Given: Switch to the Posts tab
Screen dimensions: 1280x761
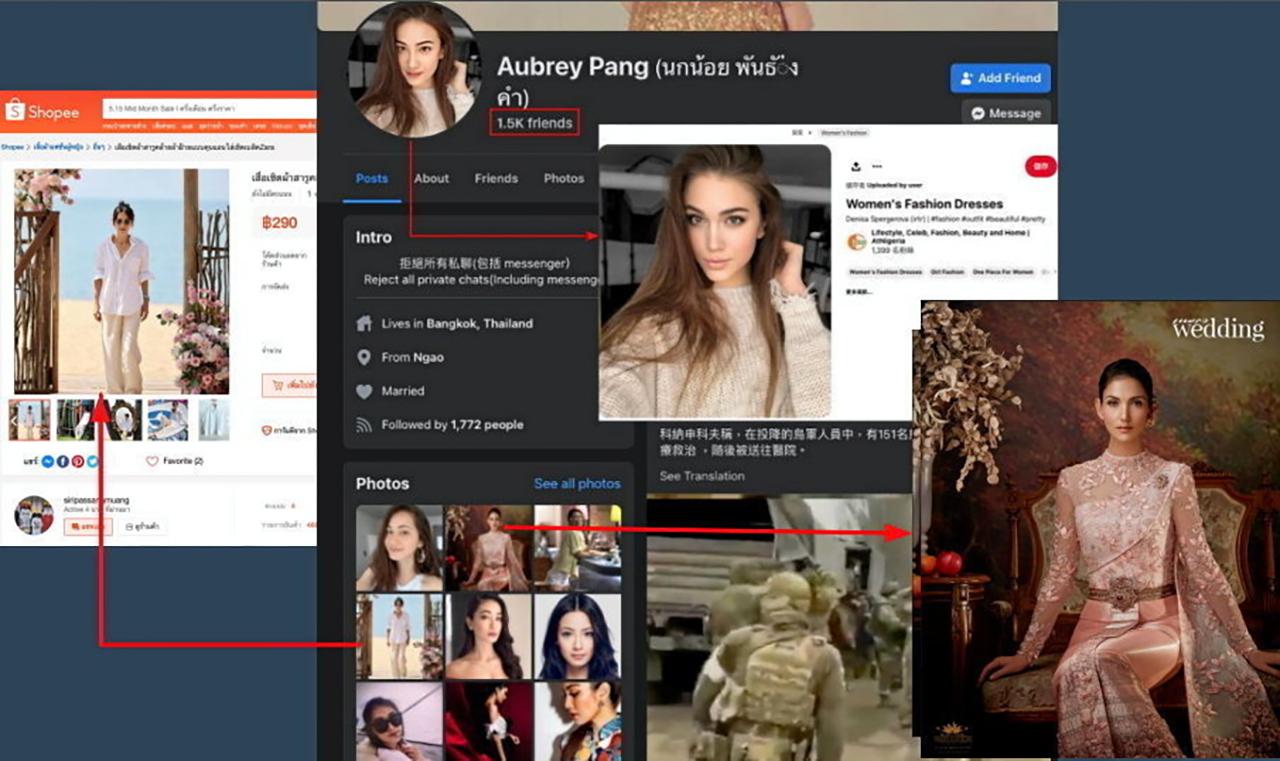Looking at the screenshot, I should [372, 178].
